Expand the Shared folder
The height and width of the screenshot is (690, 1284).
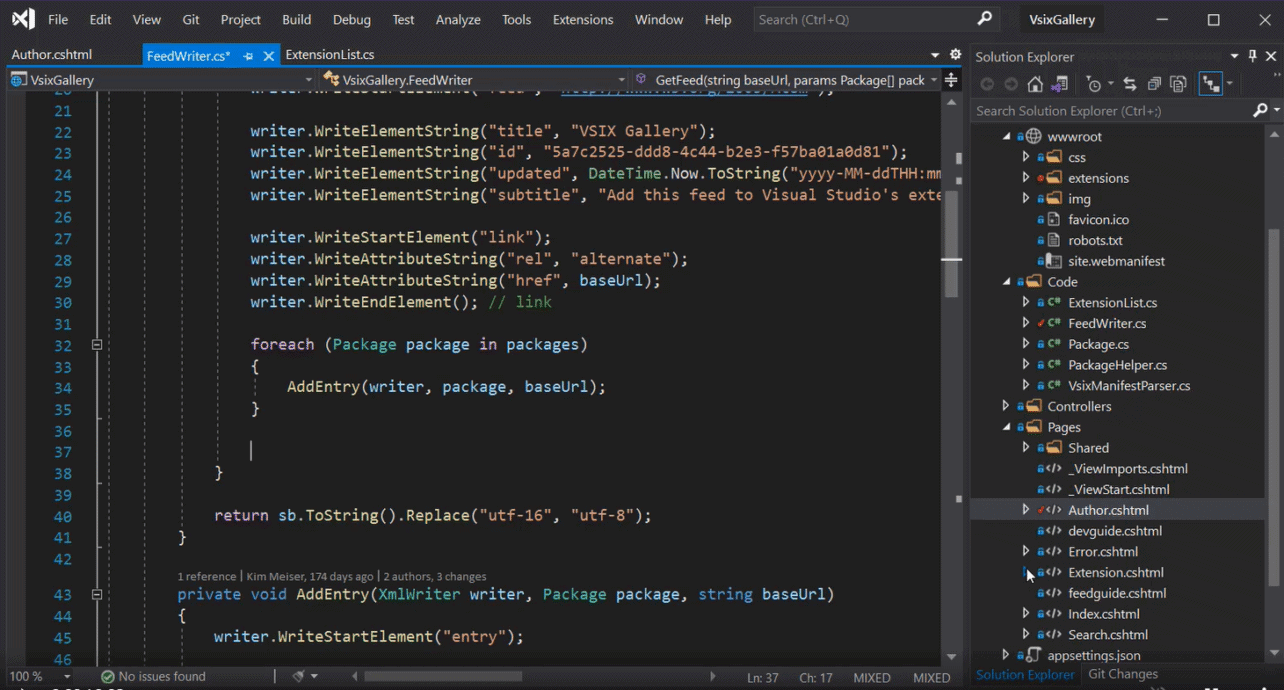coord(1026,448)
